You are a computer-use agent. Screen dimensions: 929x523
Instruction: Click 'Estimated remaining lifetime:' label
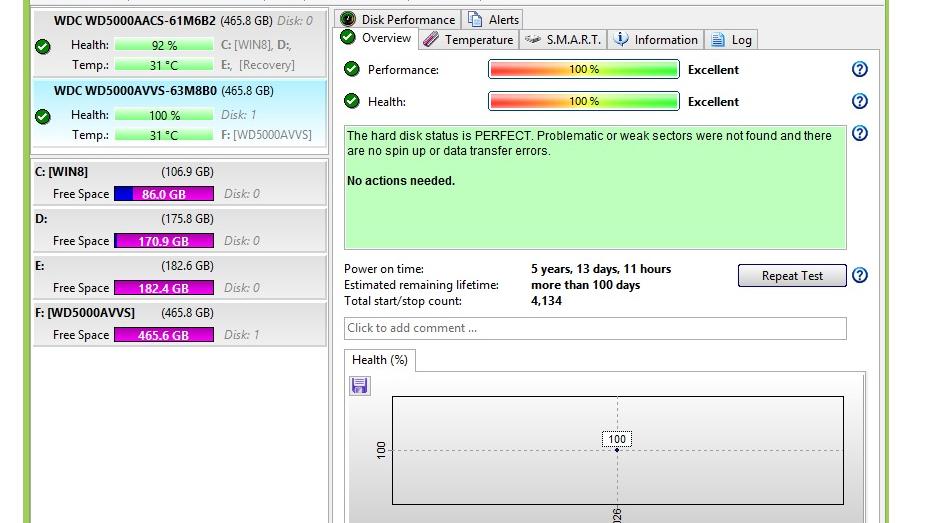click(x=421, y=285)
